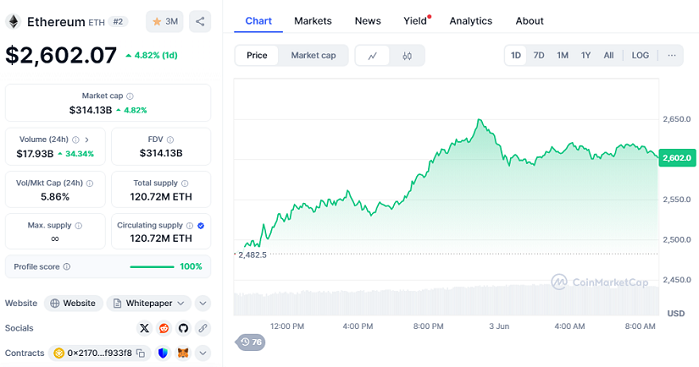Switch to candlestick chart view

click(x=407, y=56)
